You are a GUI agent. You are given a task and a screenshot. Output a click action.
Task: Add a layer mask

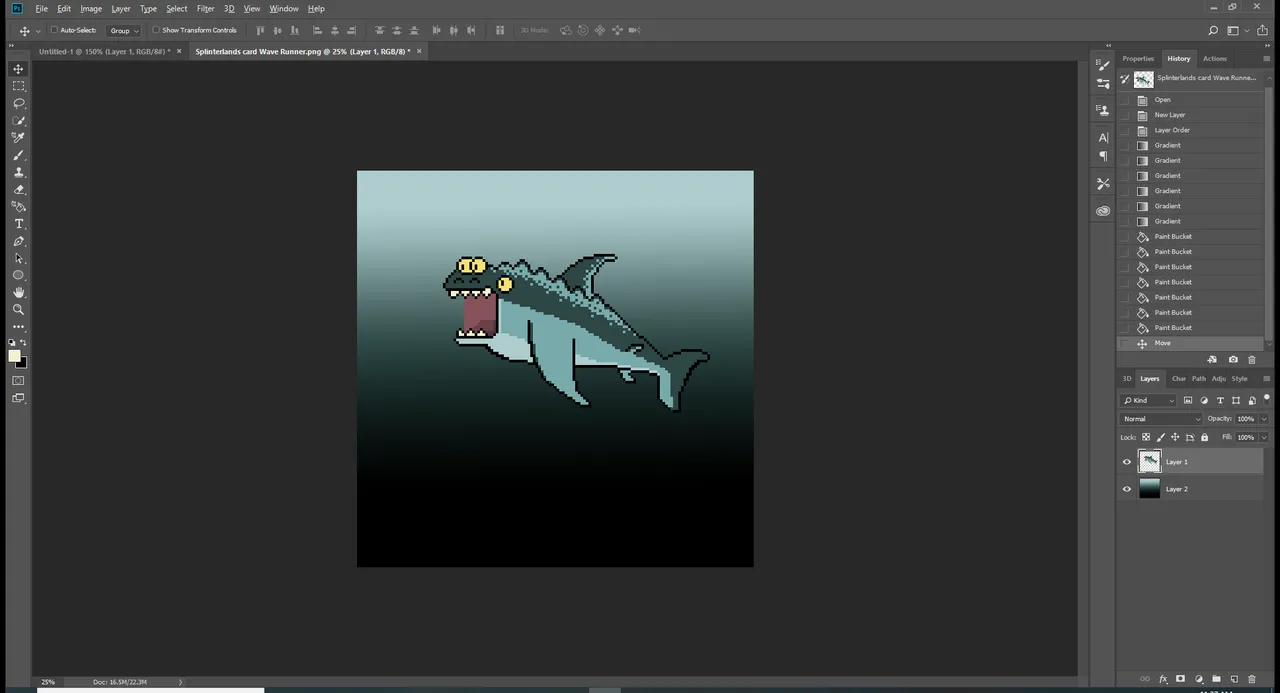tap(1180, 679)
